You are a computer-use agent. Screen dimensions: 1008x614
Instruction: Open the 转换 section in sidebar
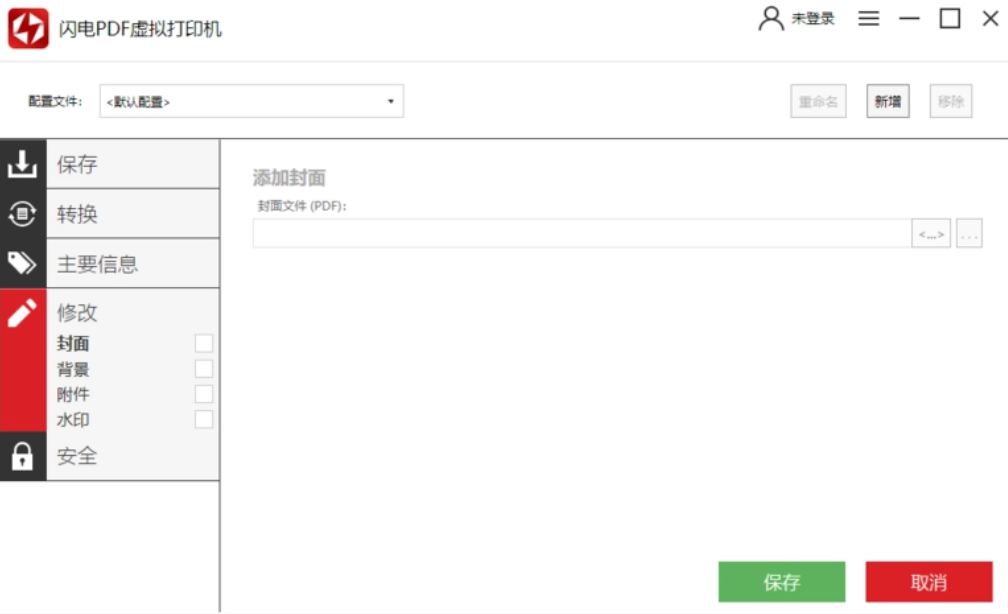133,214
